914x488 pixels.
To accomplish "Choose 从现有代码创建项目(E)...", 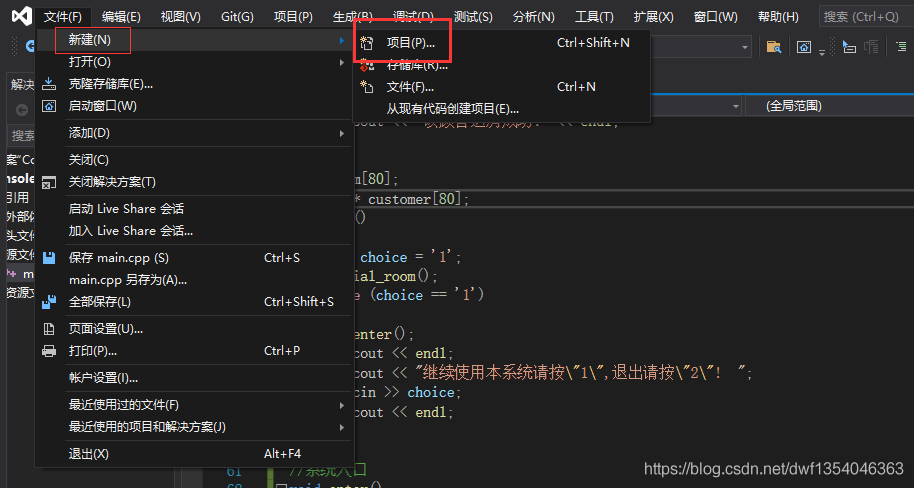I will point(452,109).
